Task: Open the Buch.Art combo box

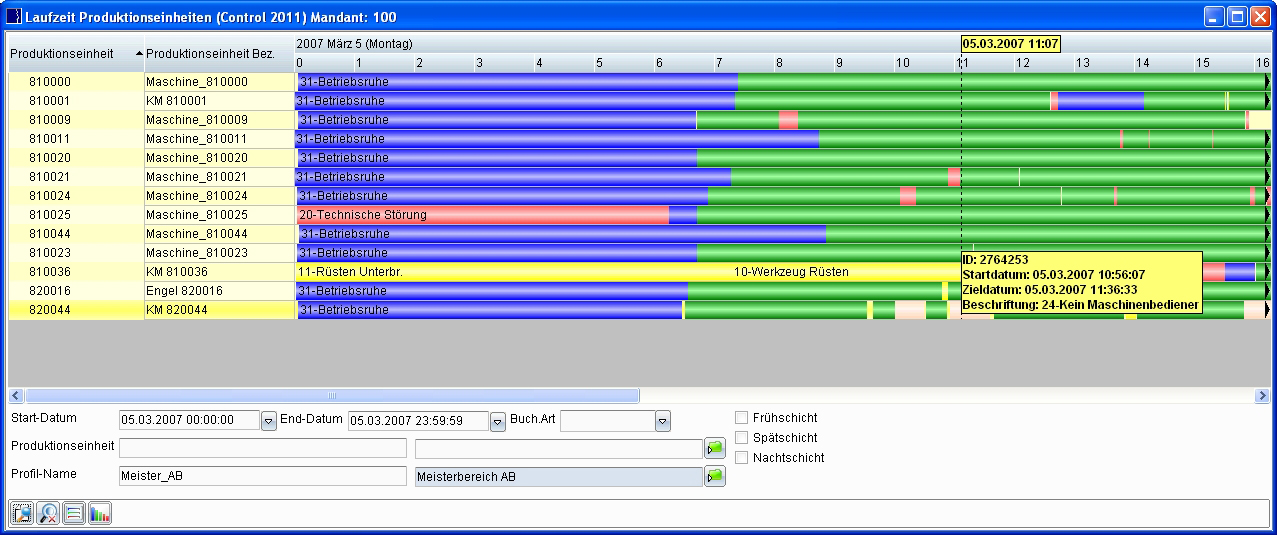Action: (x=662, y=421)
